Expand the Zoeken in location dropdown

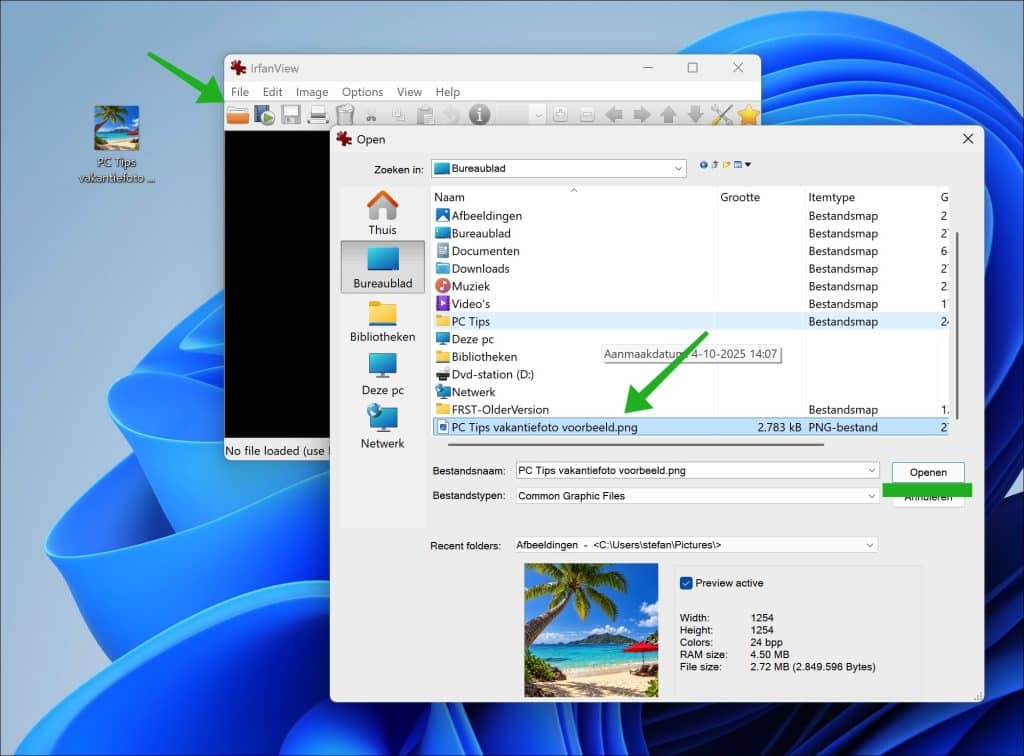678,168
